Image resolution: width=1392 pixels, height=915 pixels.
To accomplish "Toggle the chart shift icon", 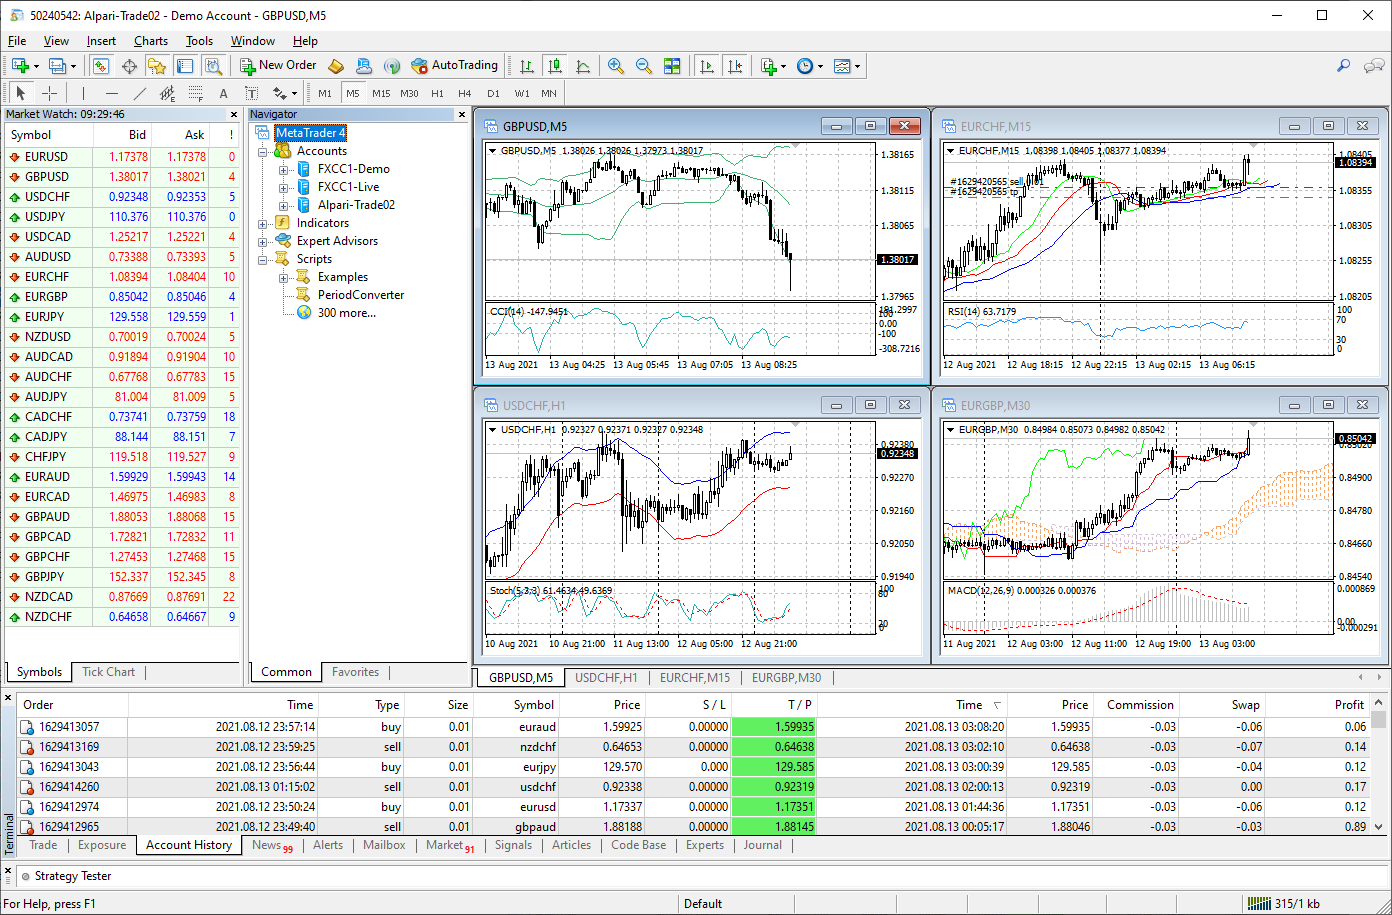I will (x=735, y=66).
